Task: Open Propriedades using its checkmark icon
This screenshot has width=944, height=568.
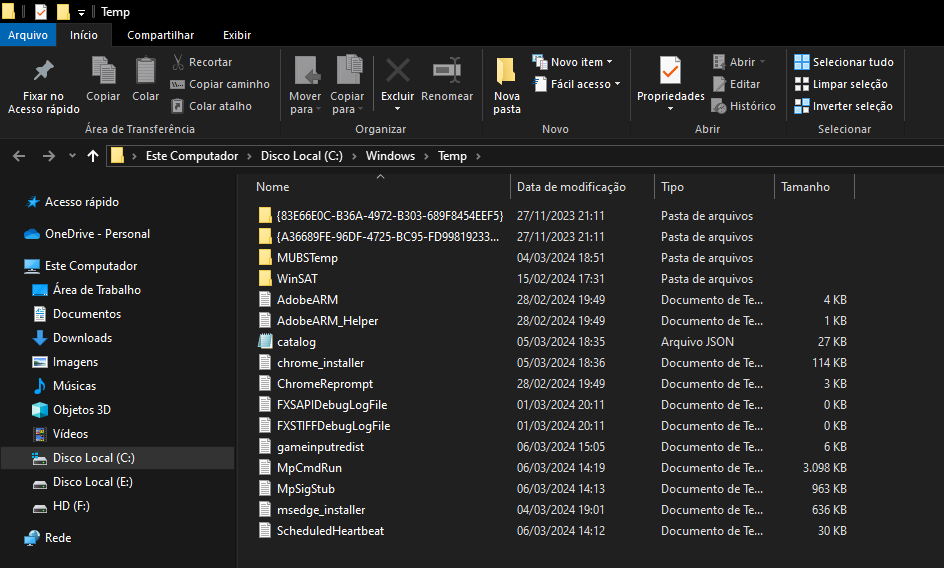Action: point(670,70)
